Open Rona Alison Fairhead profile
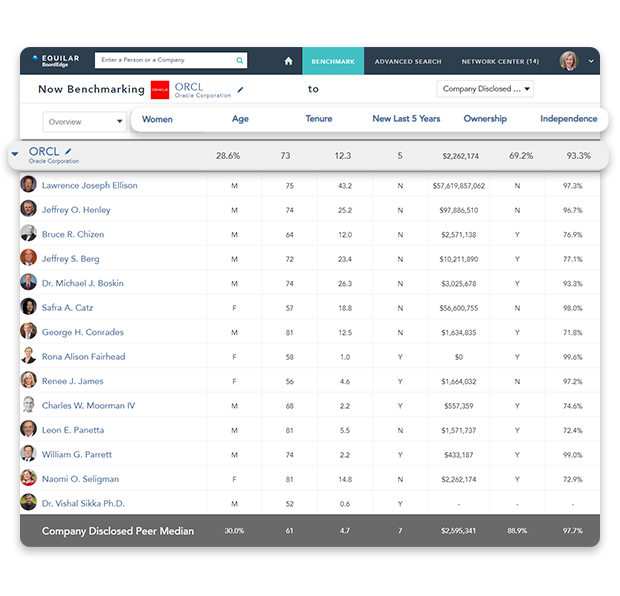 click(83, 357)
